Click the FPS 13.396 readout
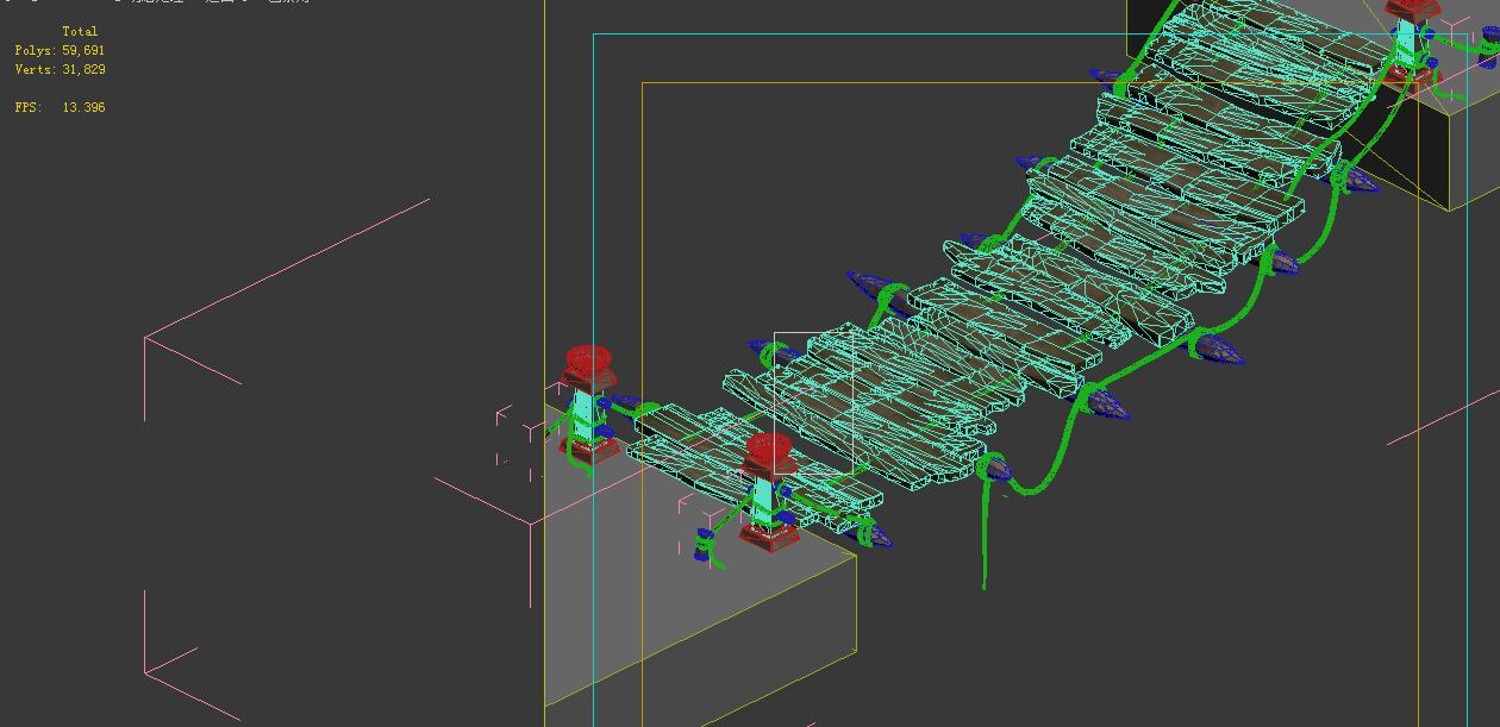This screenshot has width=1500, height=727. [x=60, y=107]
